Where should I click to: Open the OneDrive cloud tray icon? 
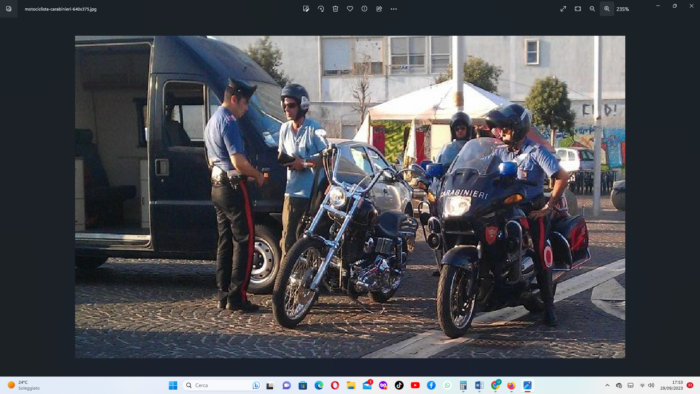619,386
